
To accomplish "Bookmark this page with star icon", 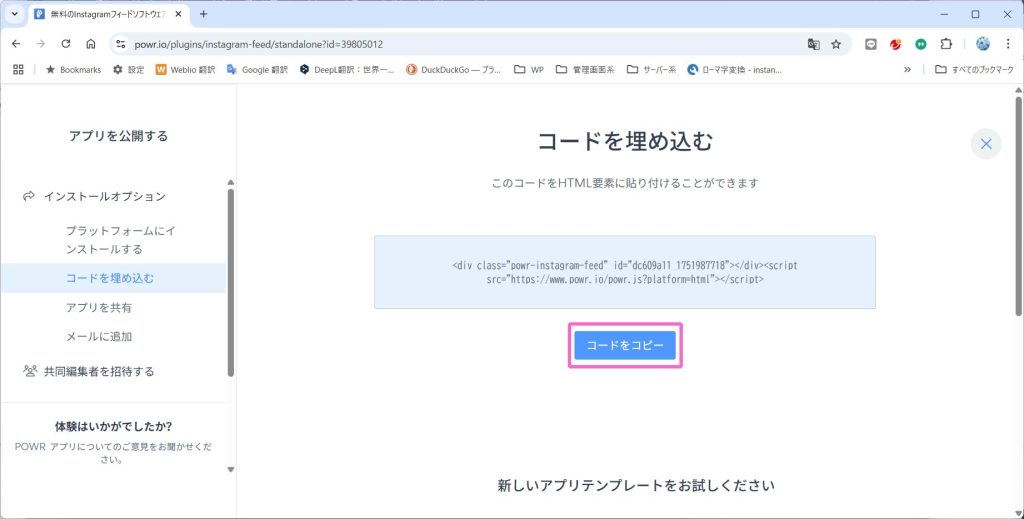I will coord(836,44).
